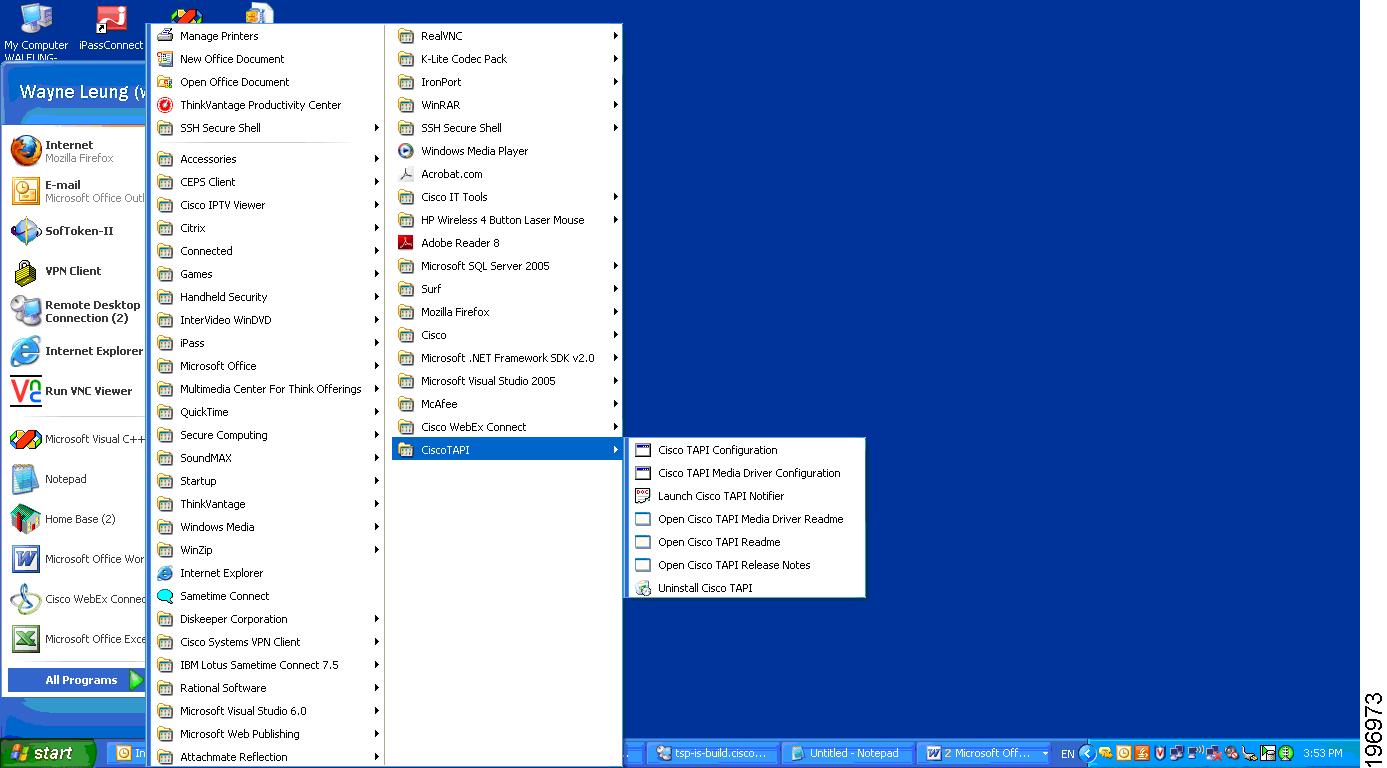Screen dimensions: 1387x768
Task: Expand the K-Lite Codec Pack submenu
Action: [x=507, y=59]
